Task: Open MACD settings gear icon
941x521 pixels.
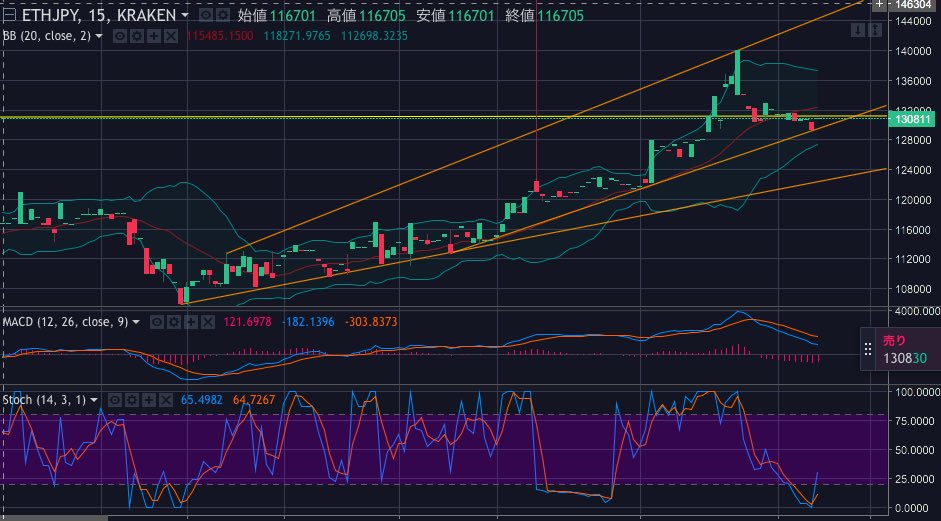Action: coord(174,322)
